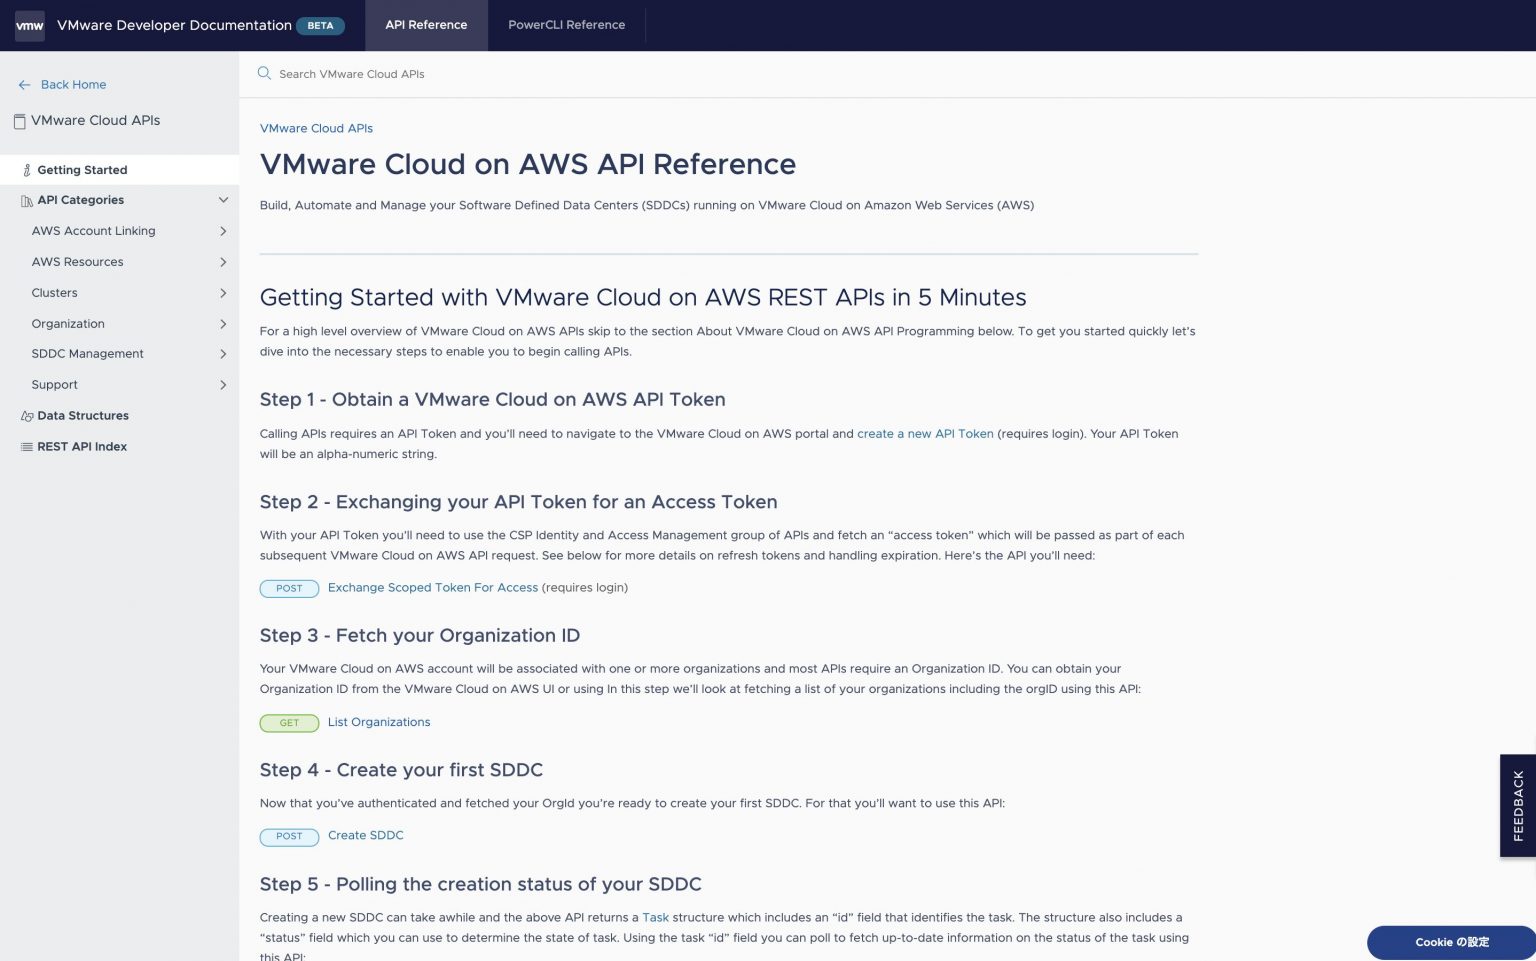Open AWS Account Linking category
This screenshot has width=1536, height=961.
click(x=93, y=231)
